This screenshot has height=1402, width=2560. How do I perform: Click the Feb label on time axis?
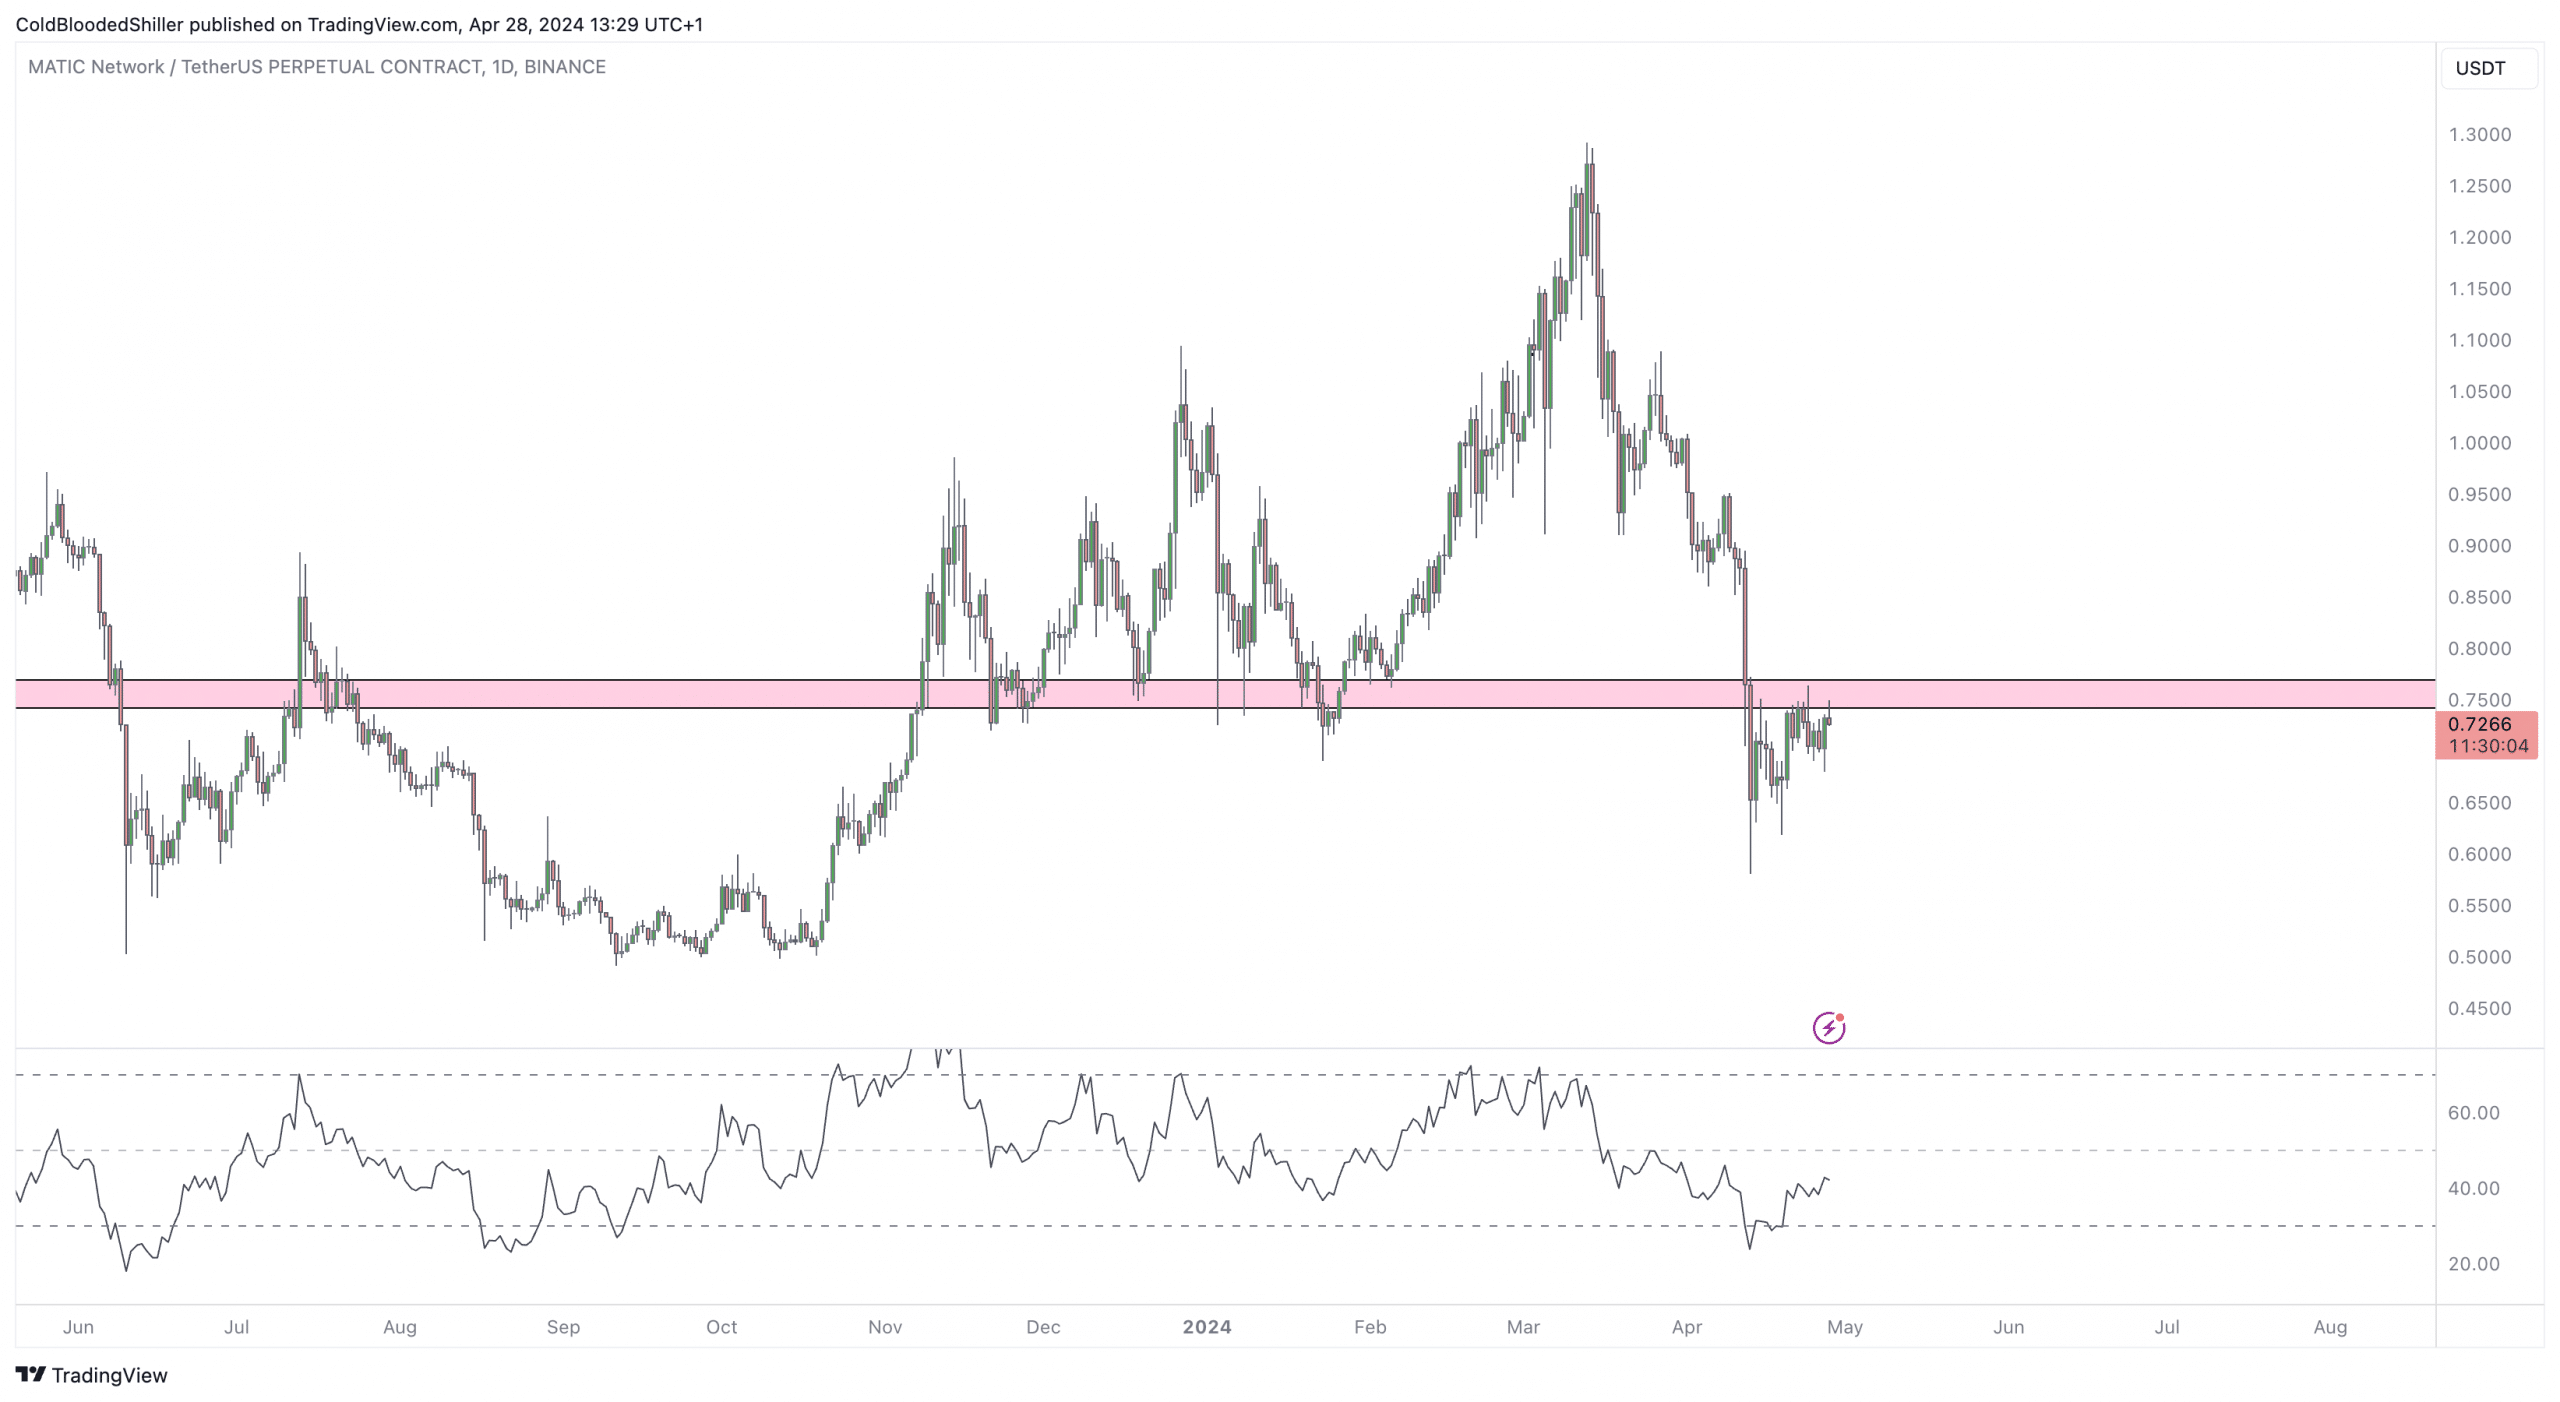(x=1370, y=1327)
